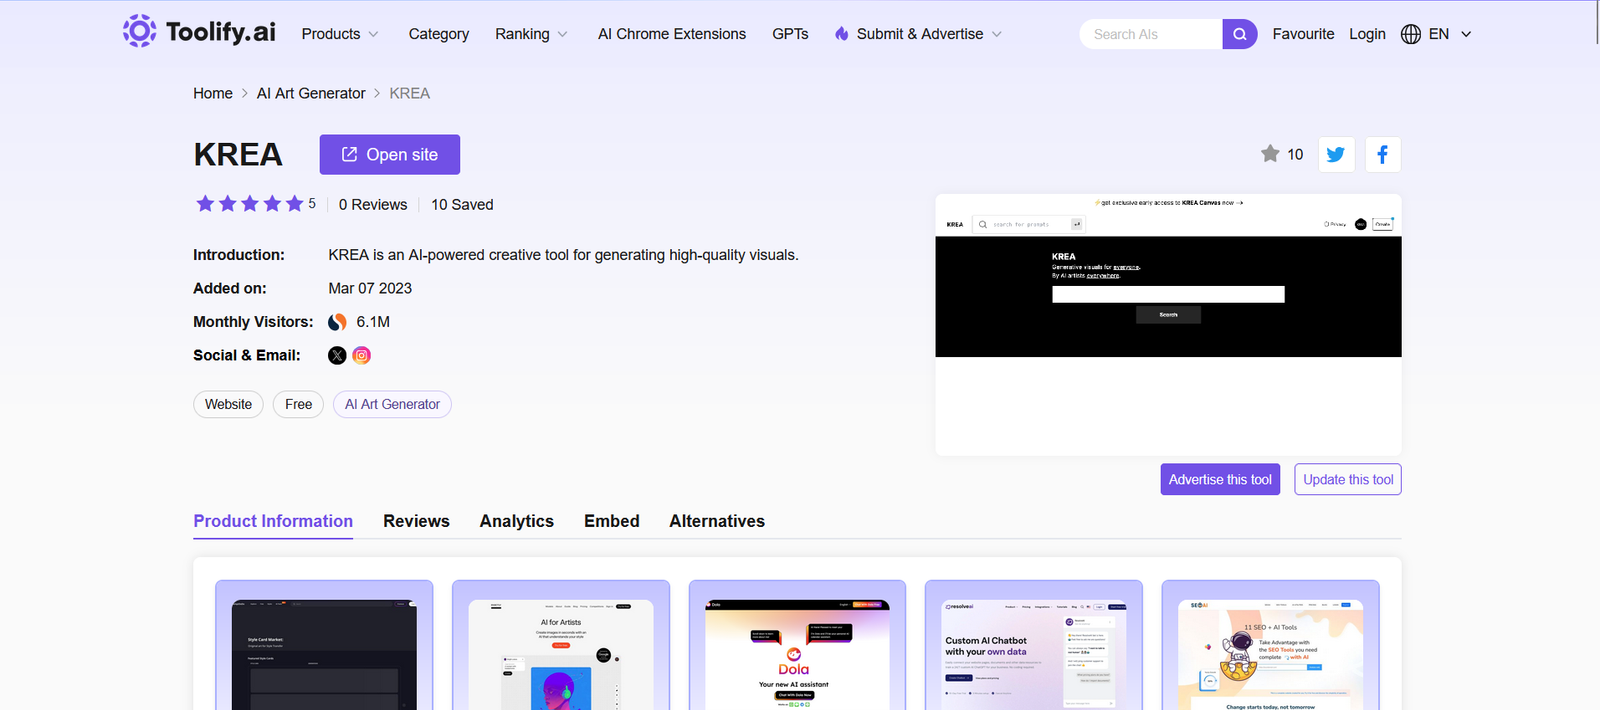This screenshot has height=710, width=1600.
Task: Click the search magnifier button
Action: [1239, 34]
